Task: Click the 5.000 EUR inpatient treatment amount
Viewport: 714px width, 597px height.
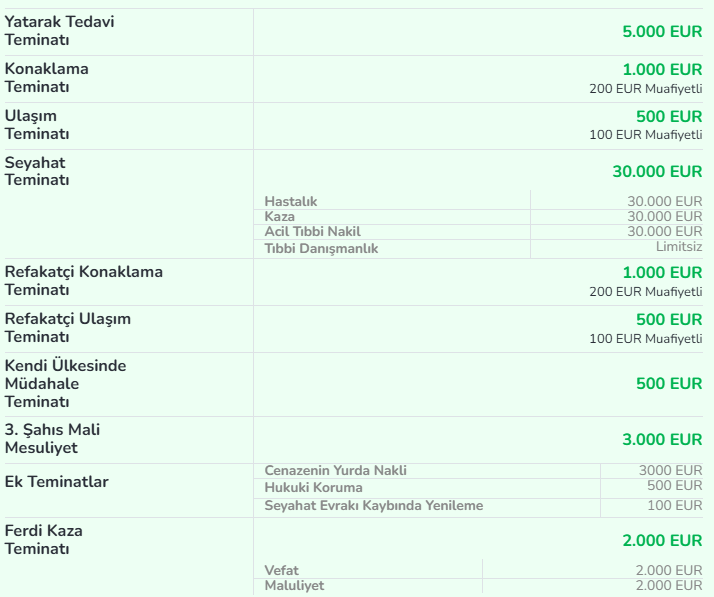Action: (662, 32)
